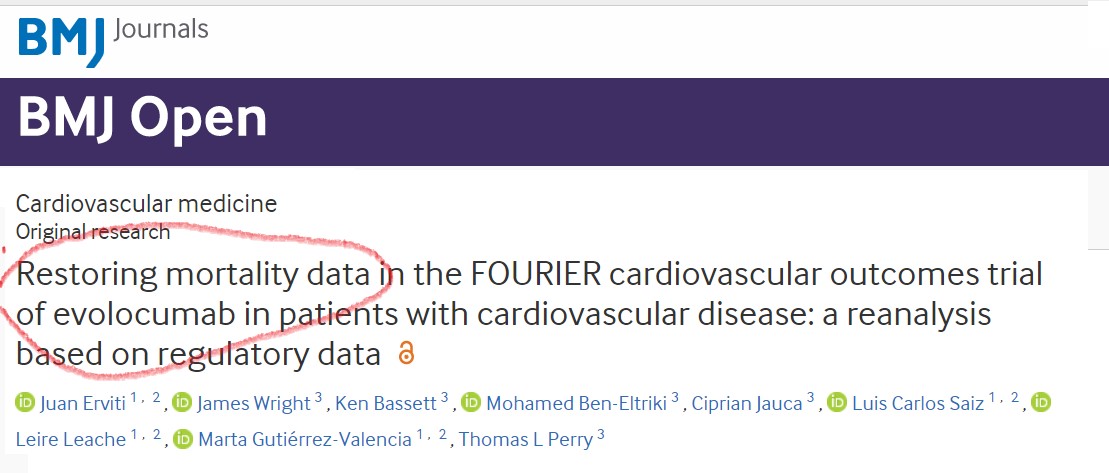Click the BMJ Journals logo

[112, 38]
